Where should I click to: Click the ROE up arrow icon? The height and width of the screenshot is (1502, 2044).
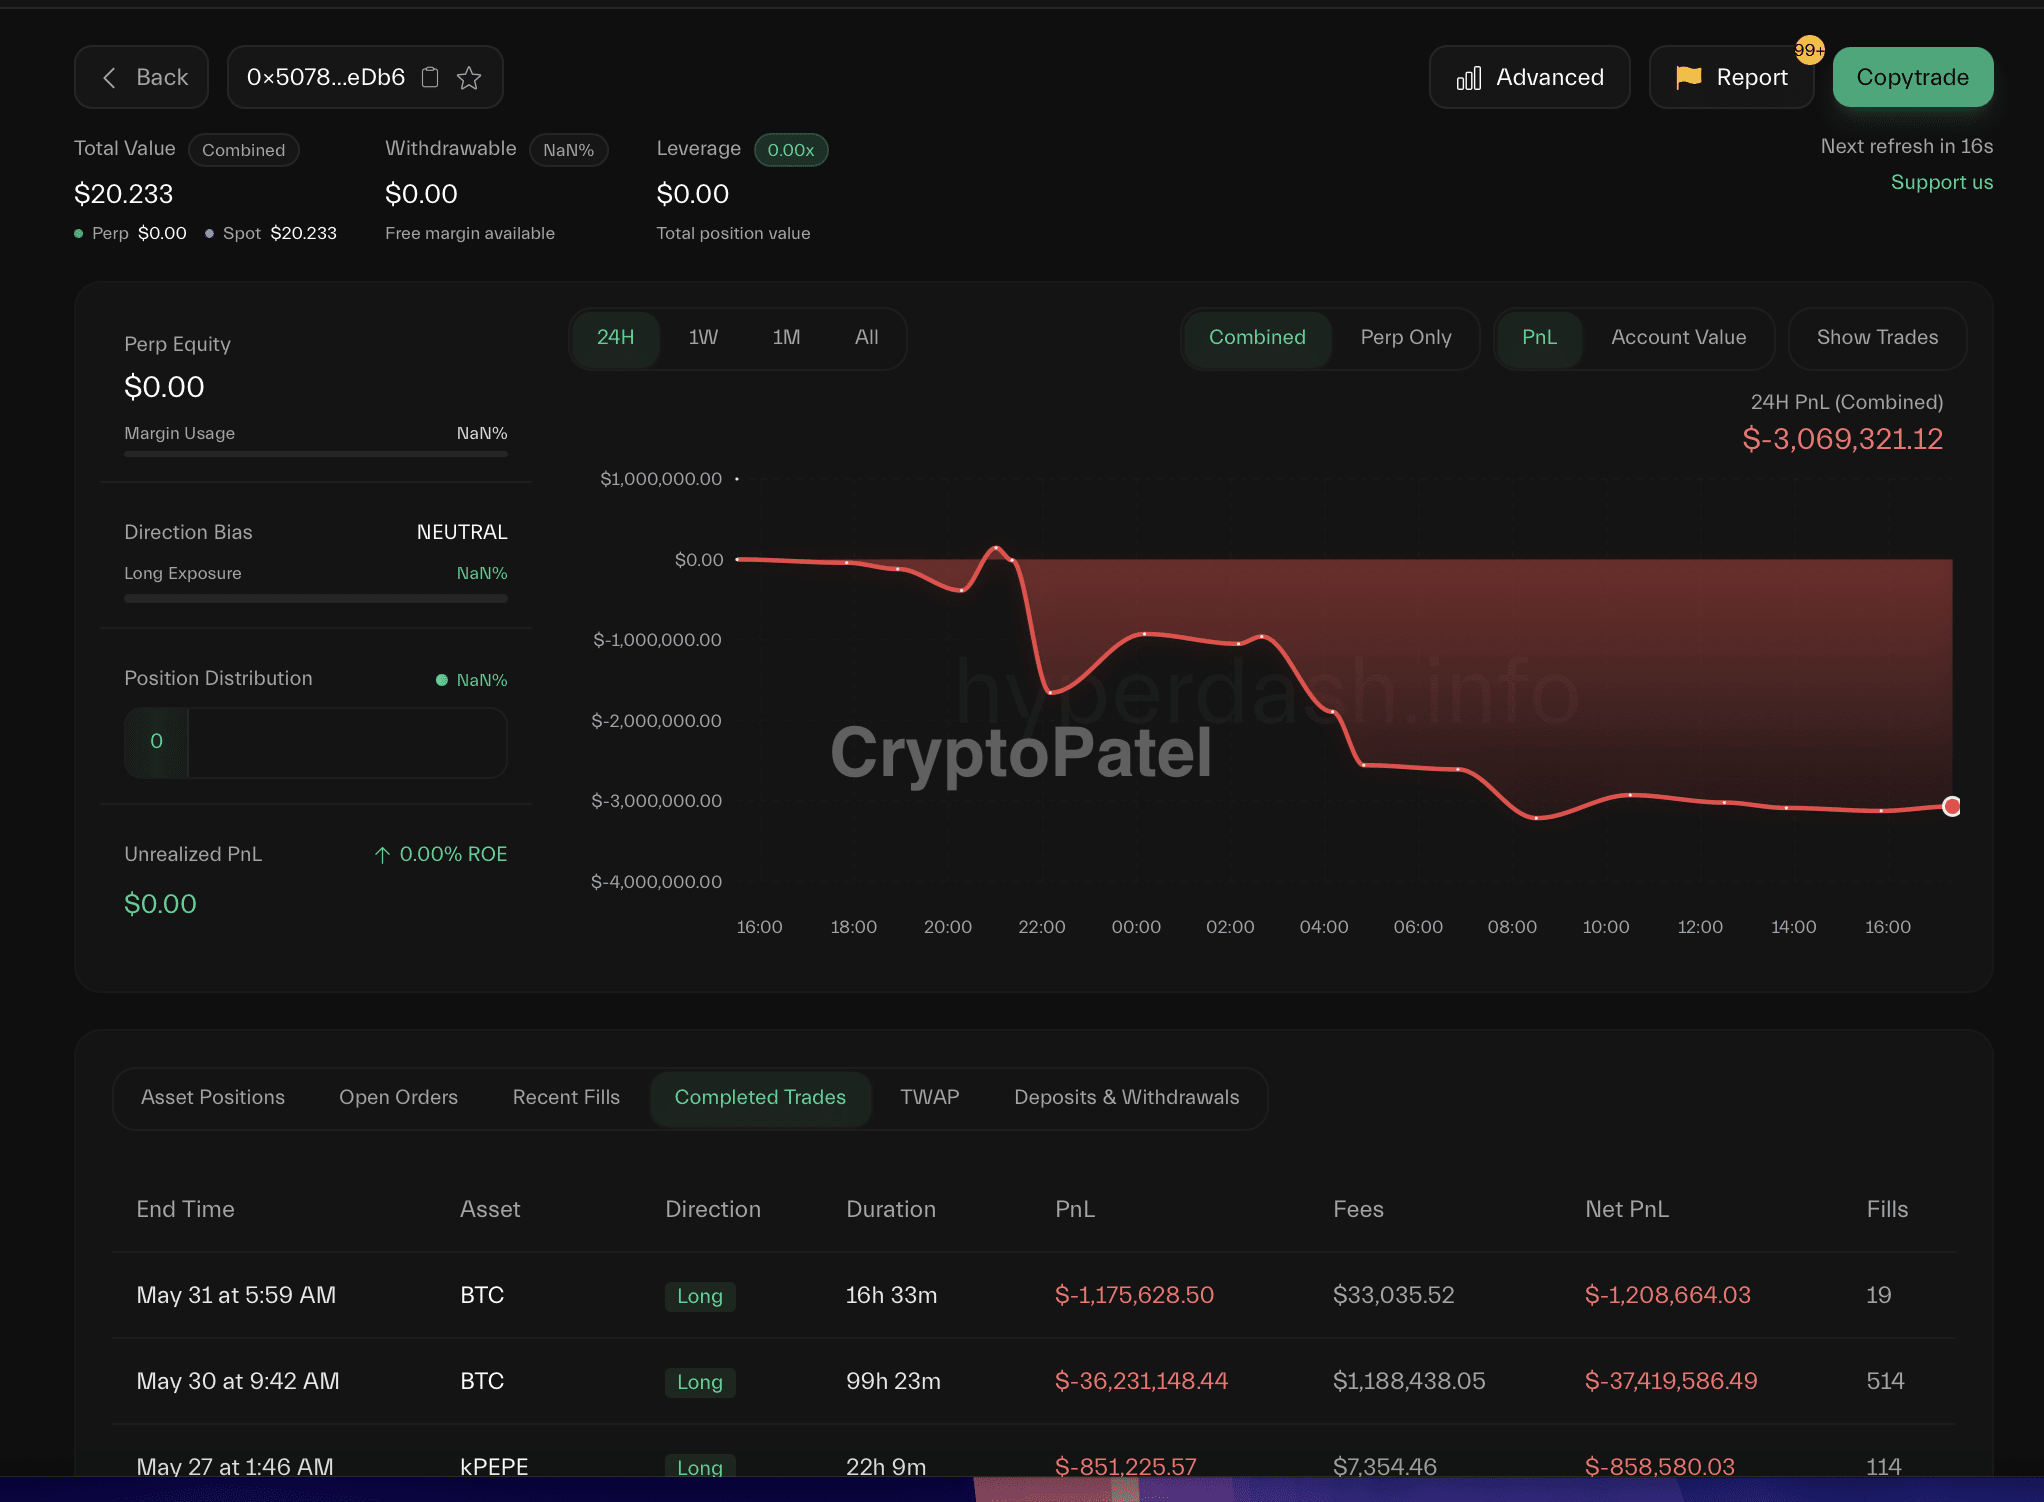382,855
